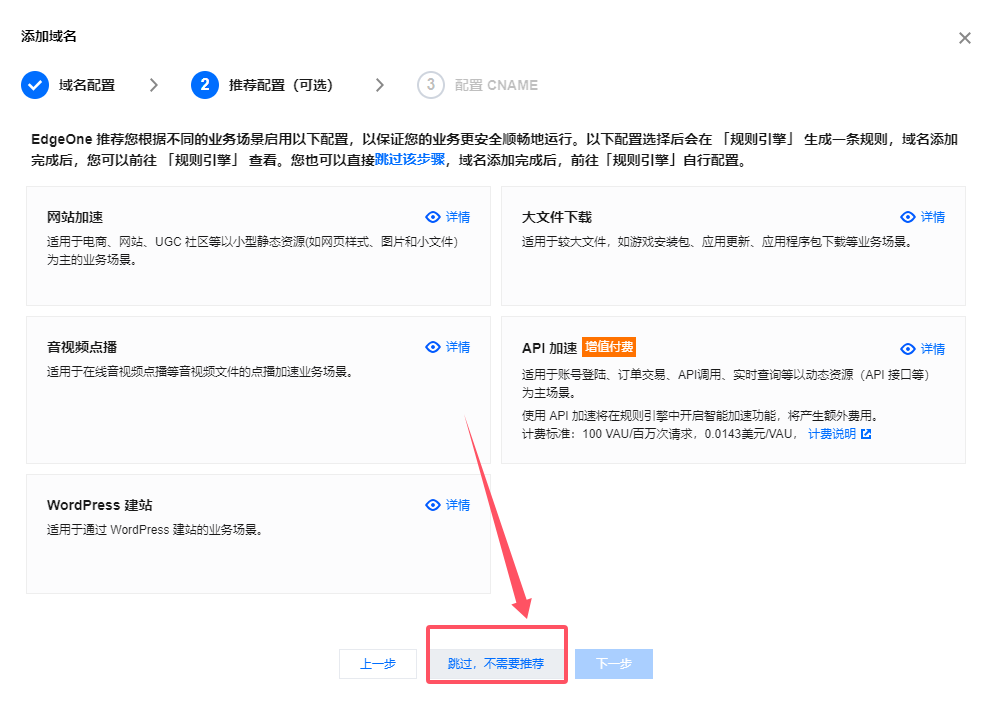Screen dimensions: 996x703
Task: Open the 计费说明 link
Action: 831,434
